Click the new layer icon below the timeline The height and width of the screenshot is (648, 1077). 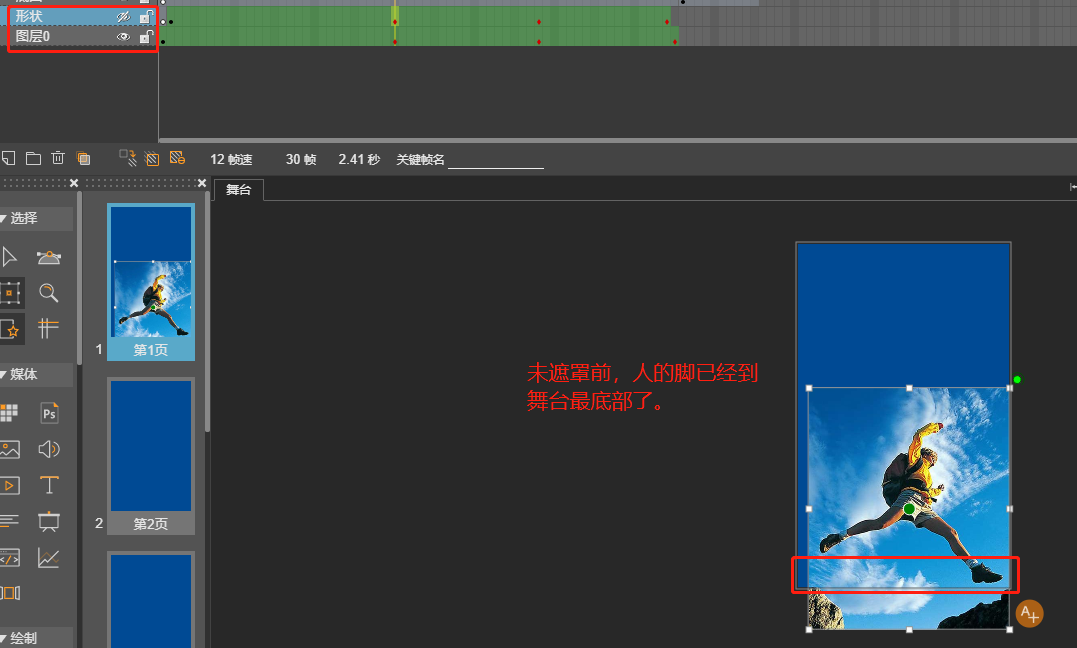[x=8, y=159]
